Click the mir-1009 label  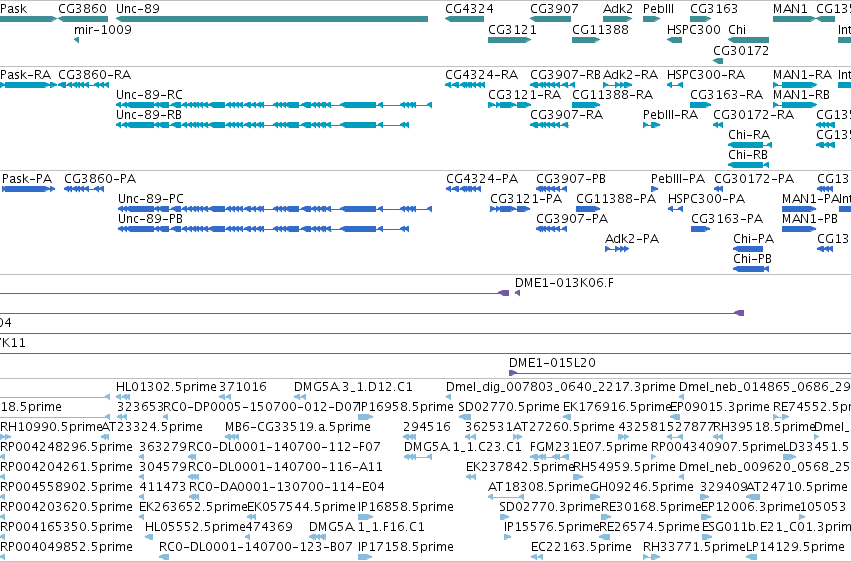[103, 29]
